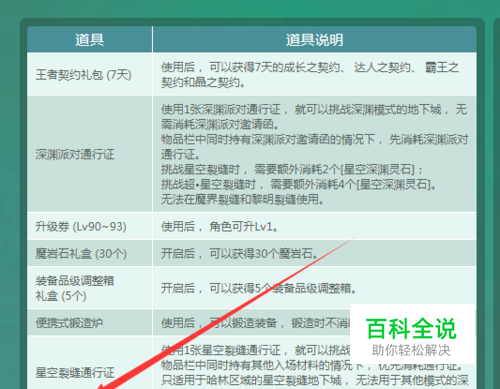Image resolution: width=500 pixels, height=389 pixels.
Task: Click the 王者契约礼包 description text
Action: [x=310, y=75]
